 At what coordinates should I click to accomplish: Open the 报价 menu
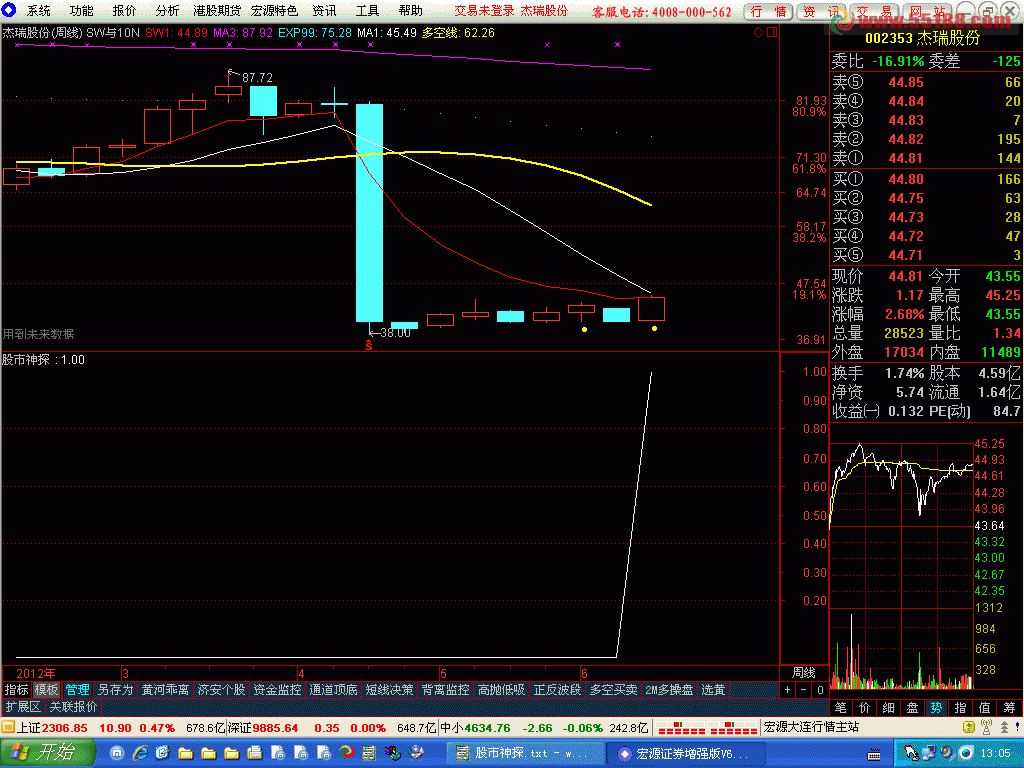(x=124, y=10)
